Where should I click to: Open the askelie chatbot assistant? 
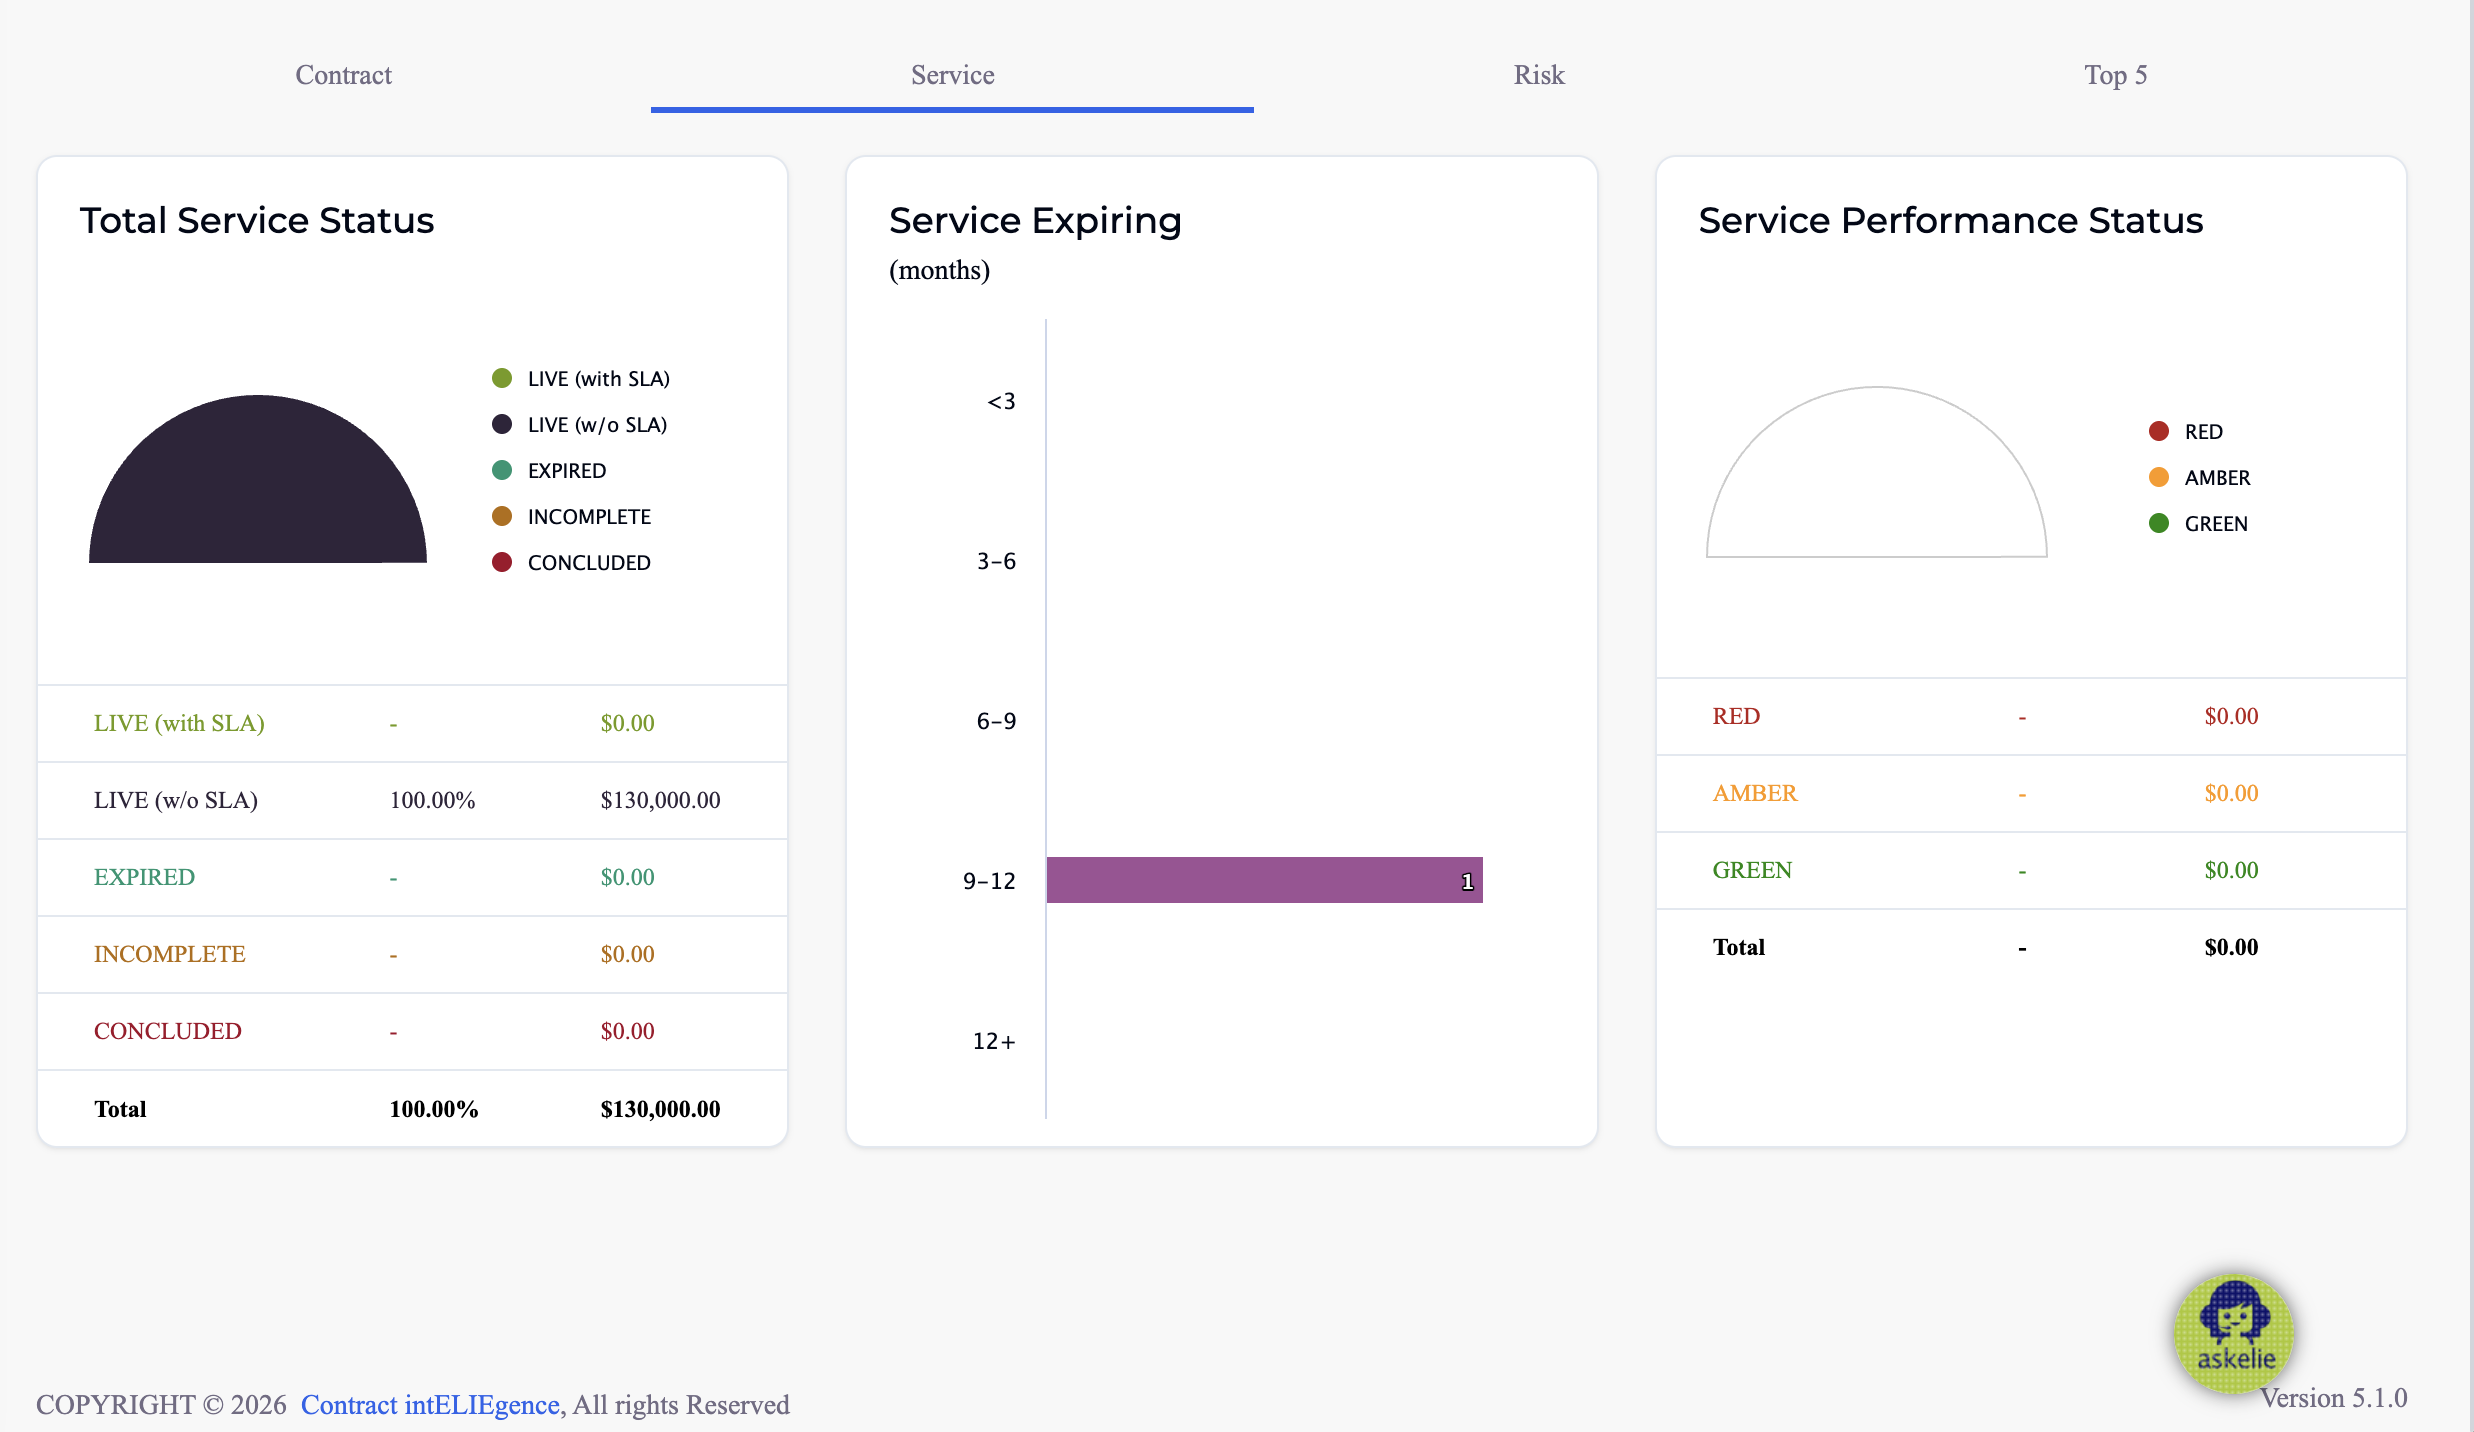click(2233, 1333)
